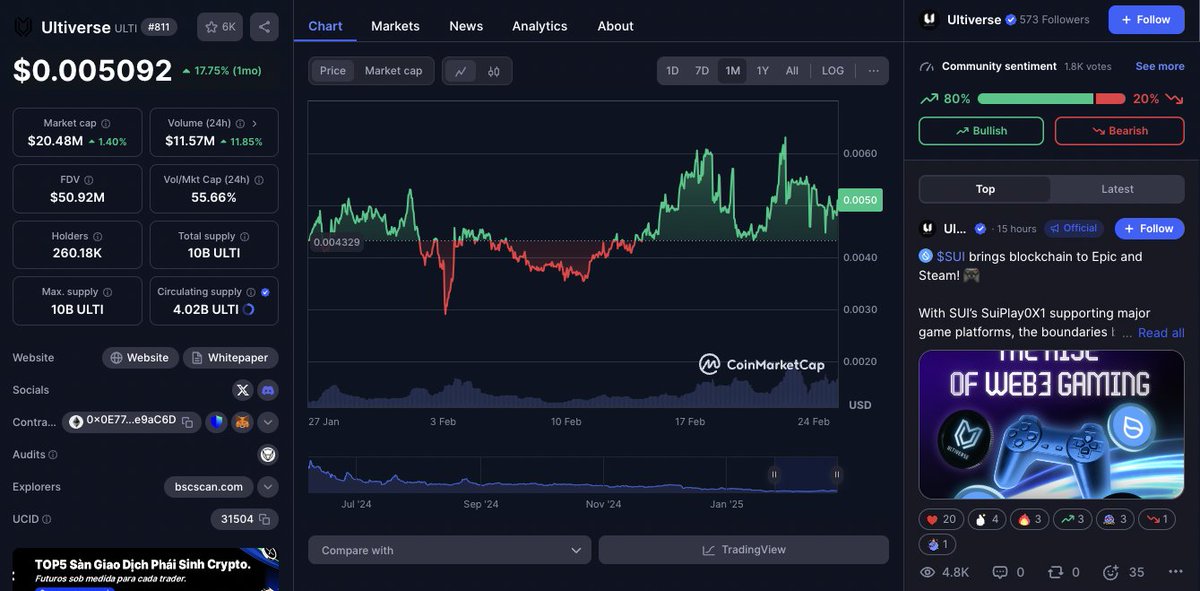The image size is (1200, 591).
Task: Switch community feed to Latest
Action: 1117,189
